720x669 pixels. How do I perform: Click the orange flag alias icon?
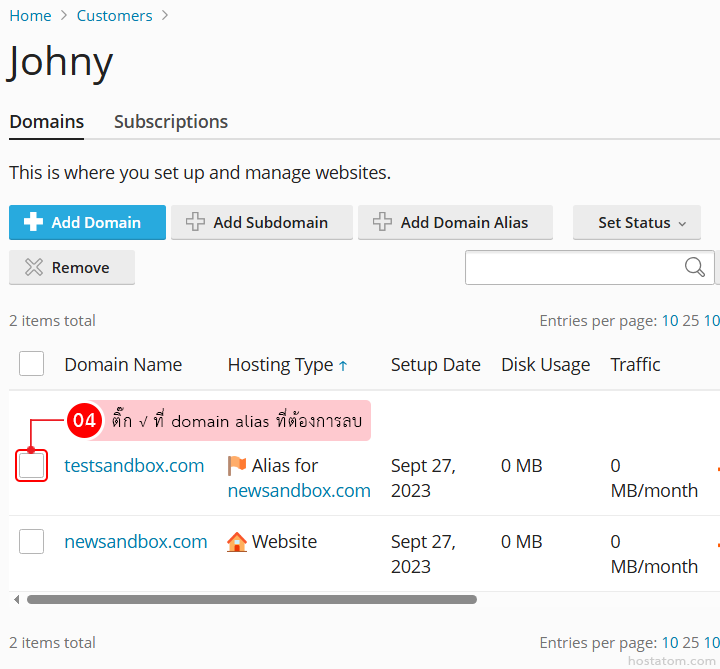237,466
